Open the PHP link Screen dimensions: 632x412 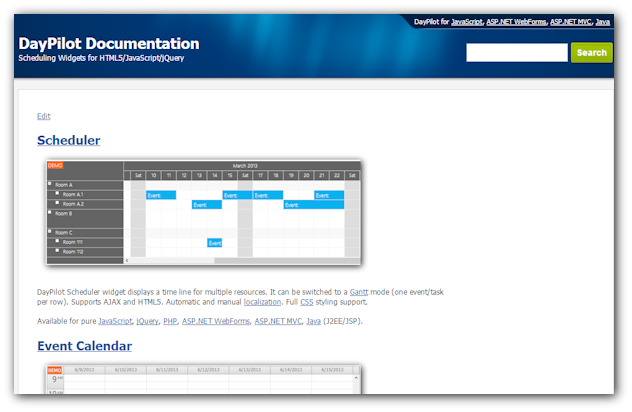[x=170, y=321]
